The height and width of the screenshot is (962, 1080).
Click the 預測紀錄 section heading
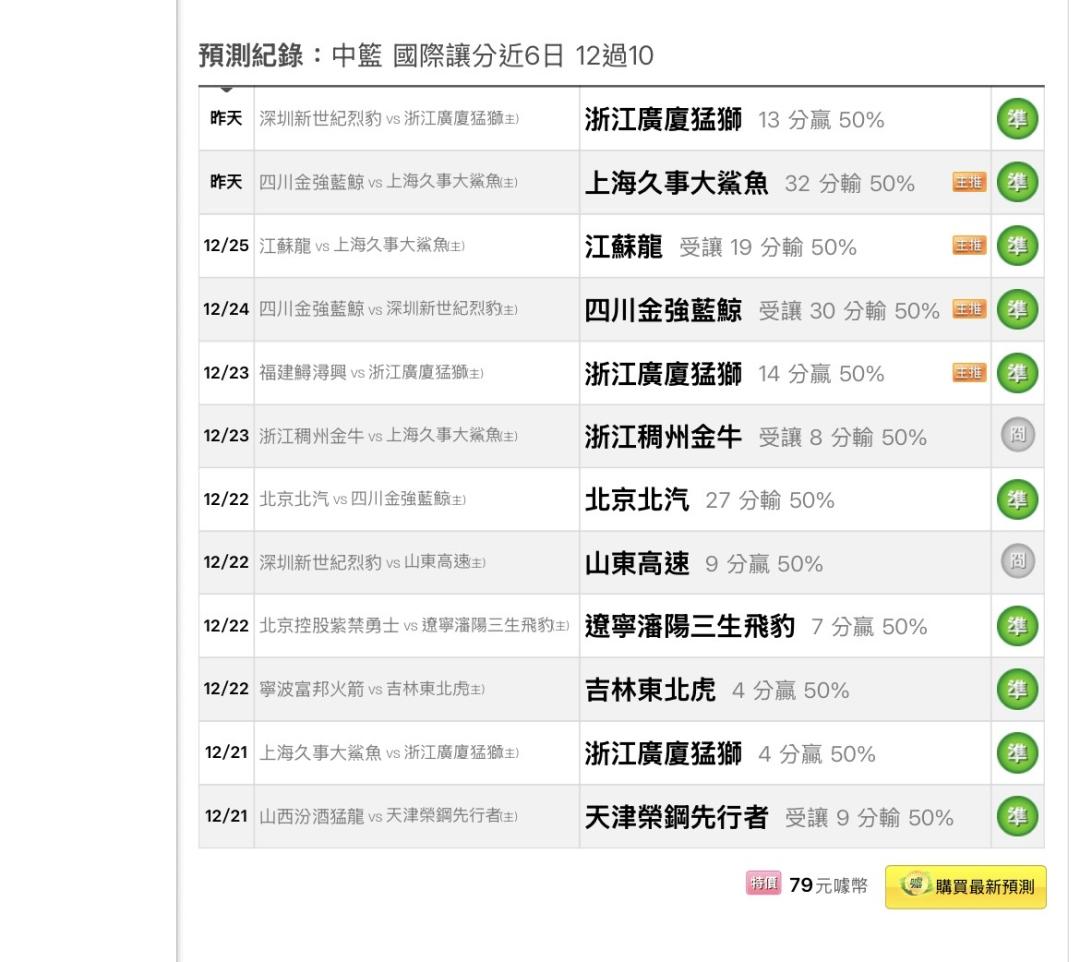pyautogui.click(x=260, y=56)
